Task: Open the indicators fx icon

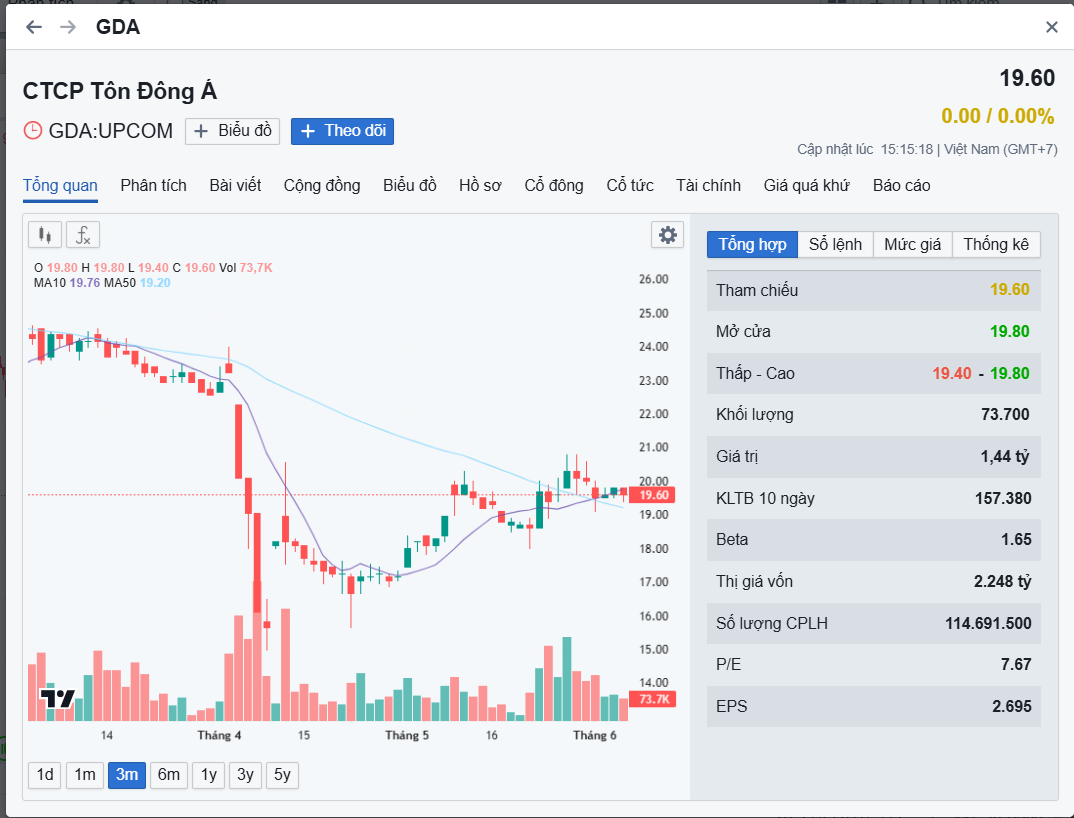Action: coord(84,235)
